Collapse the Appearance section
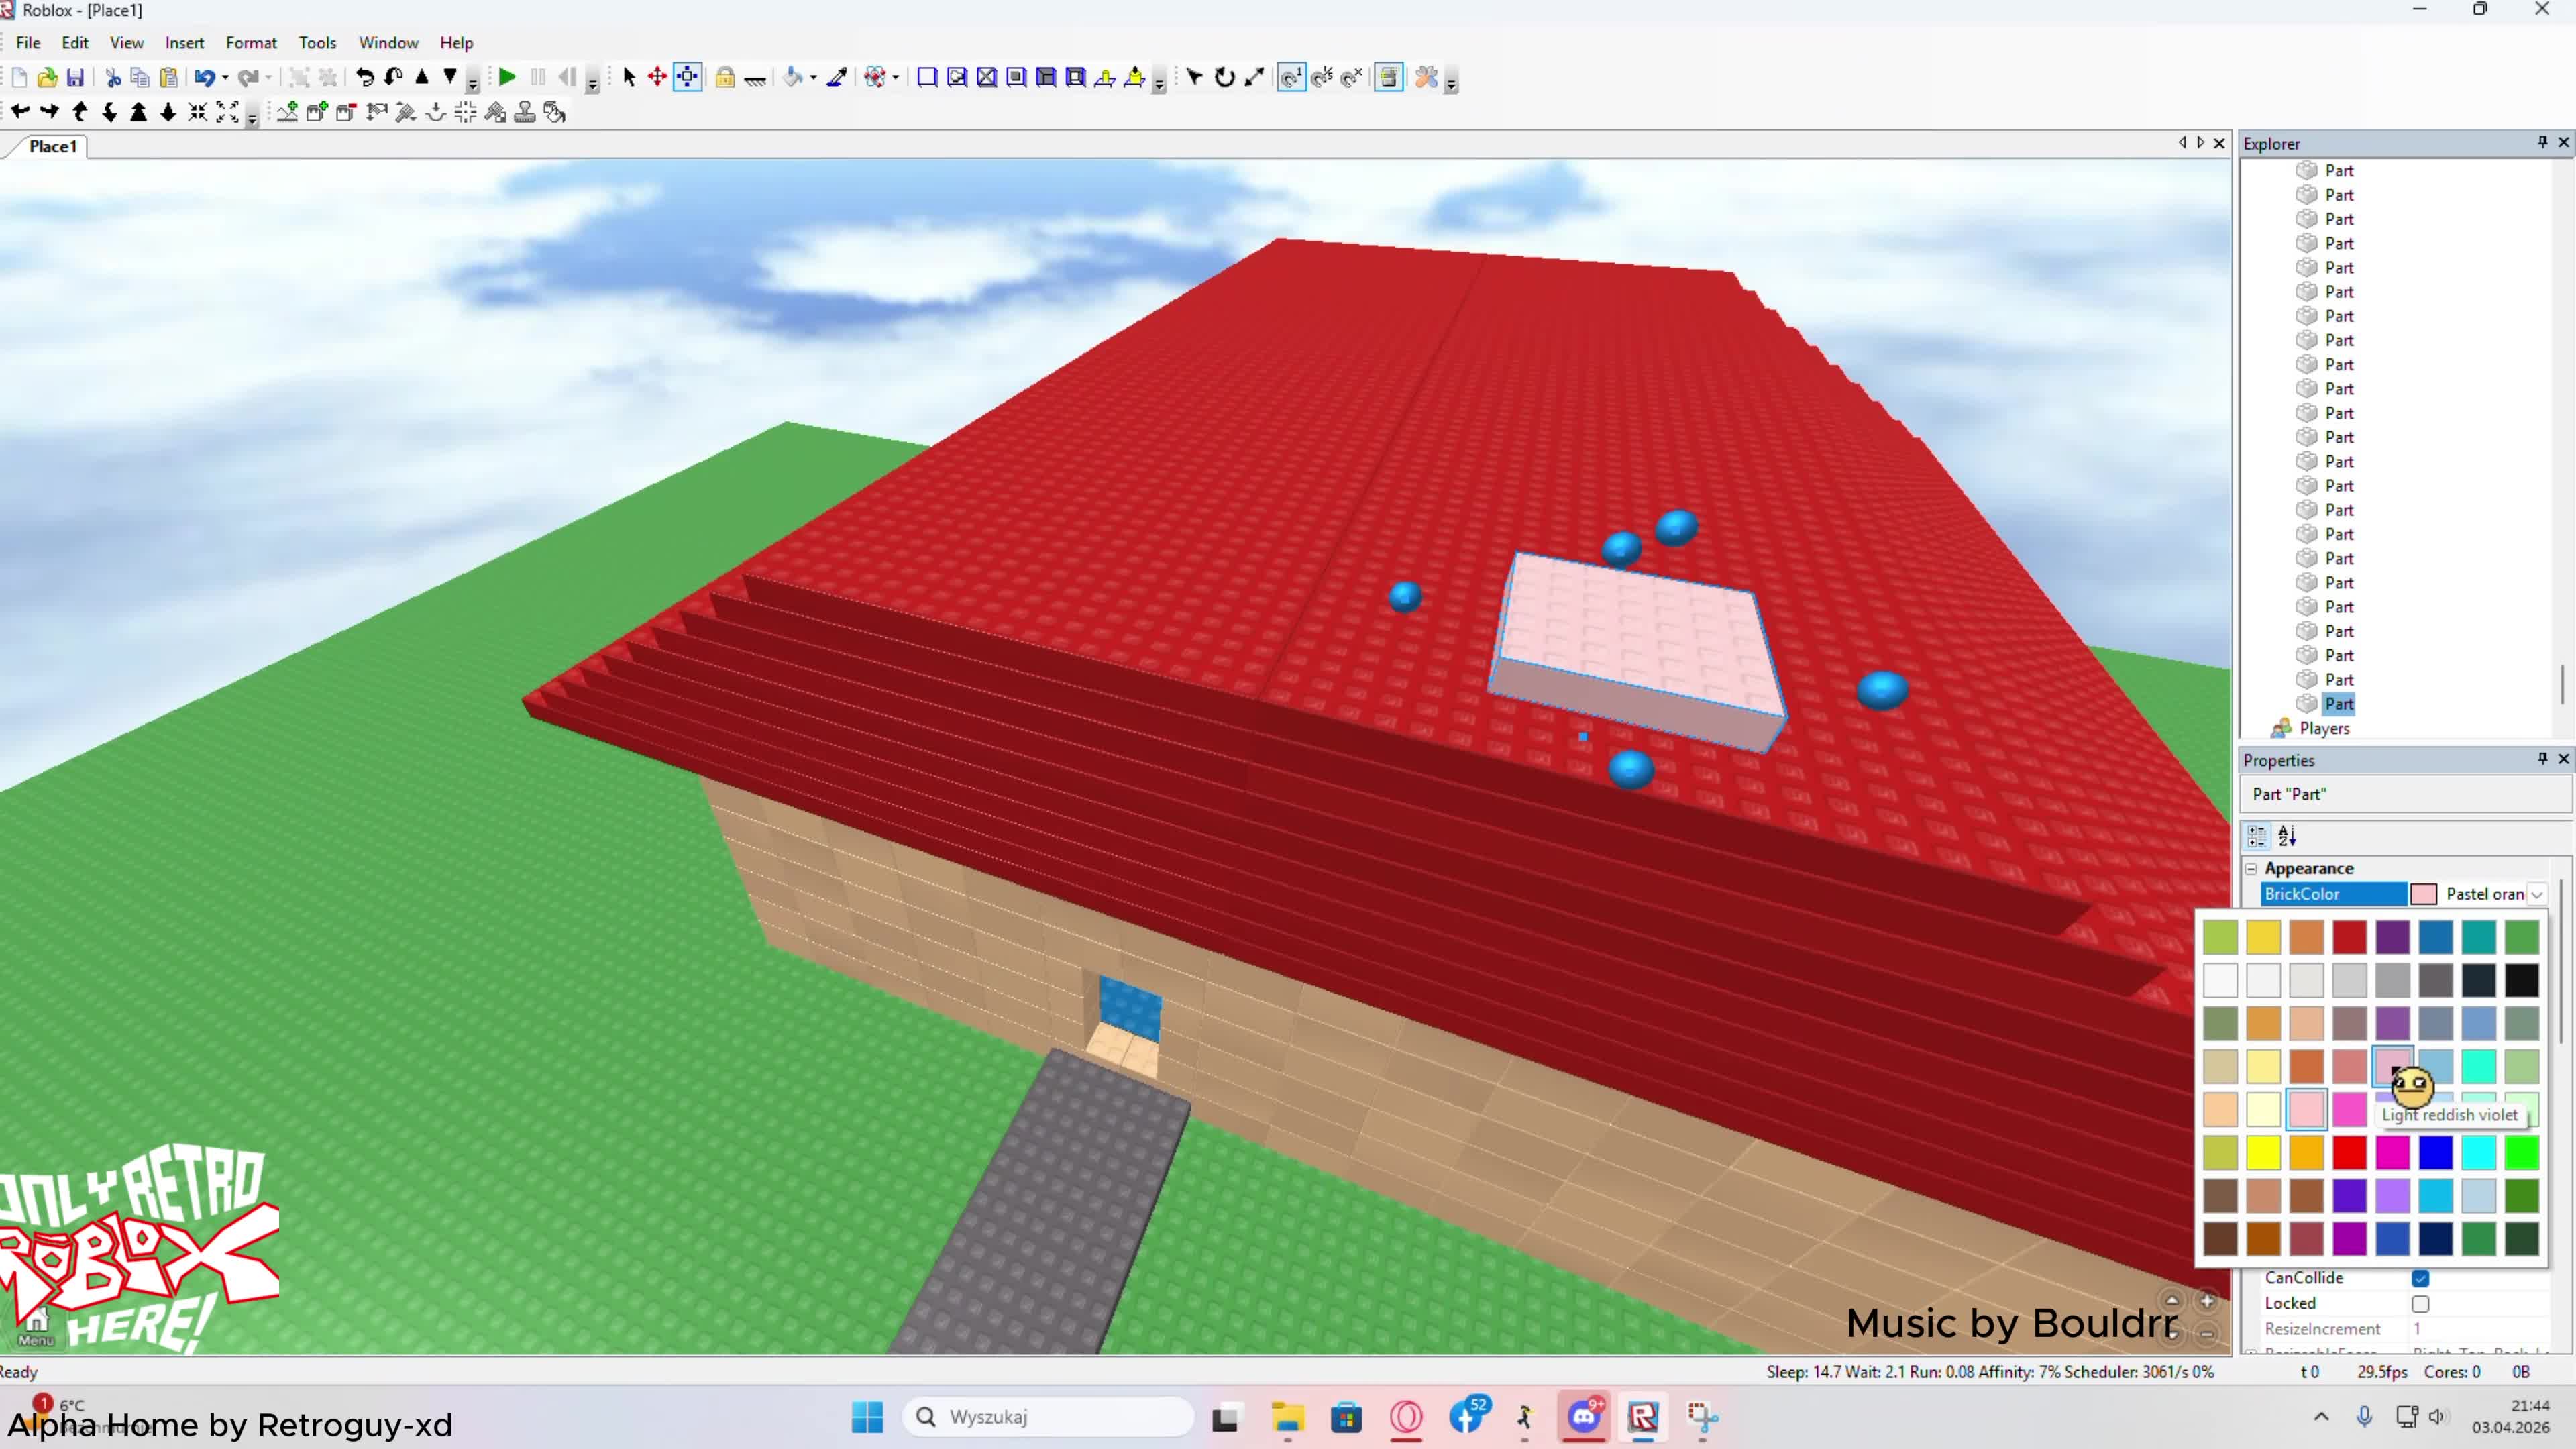The height and width of the screenshot is (1449, 2576). pyautogui.click(x=2252, y=868)
